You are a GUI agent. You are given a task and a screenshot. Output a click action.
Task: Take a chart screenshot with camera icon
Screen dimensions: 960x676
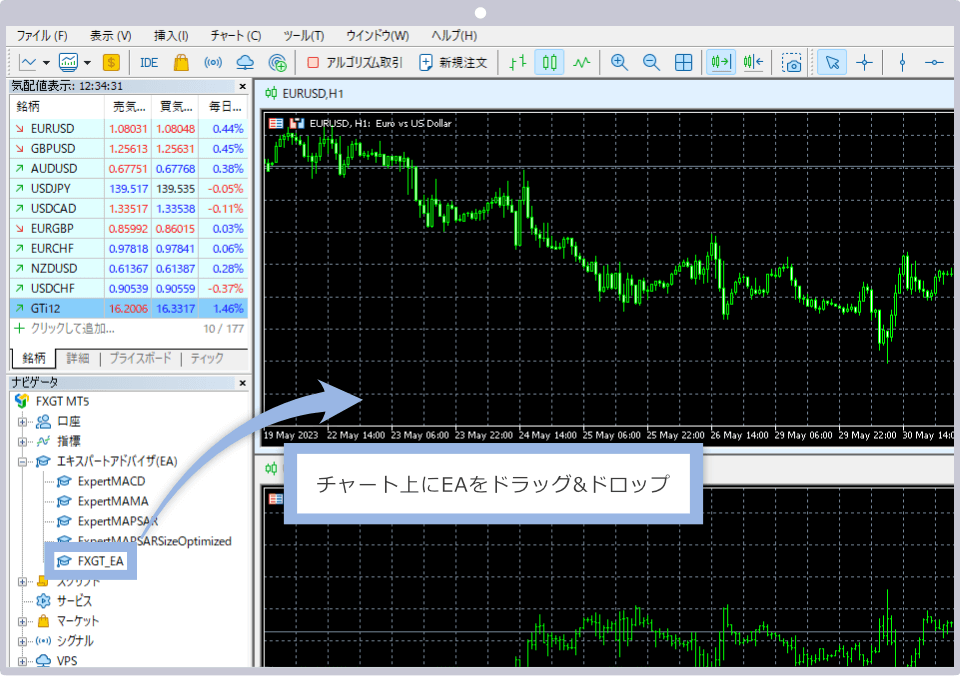[x=792, y=62]
